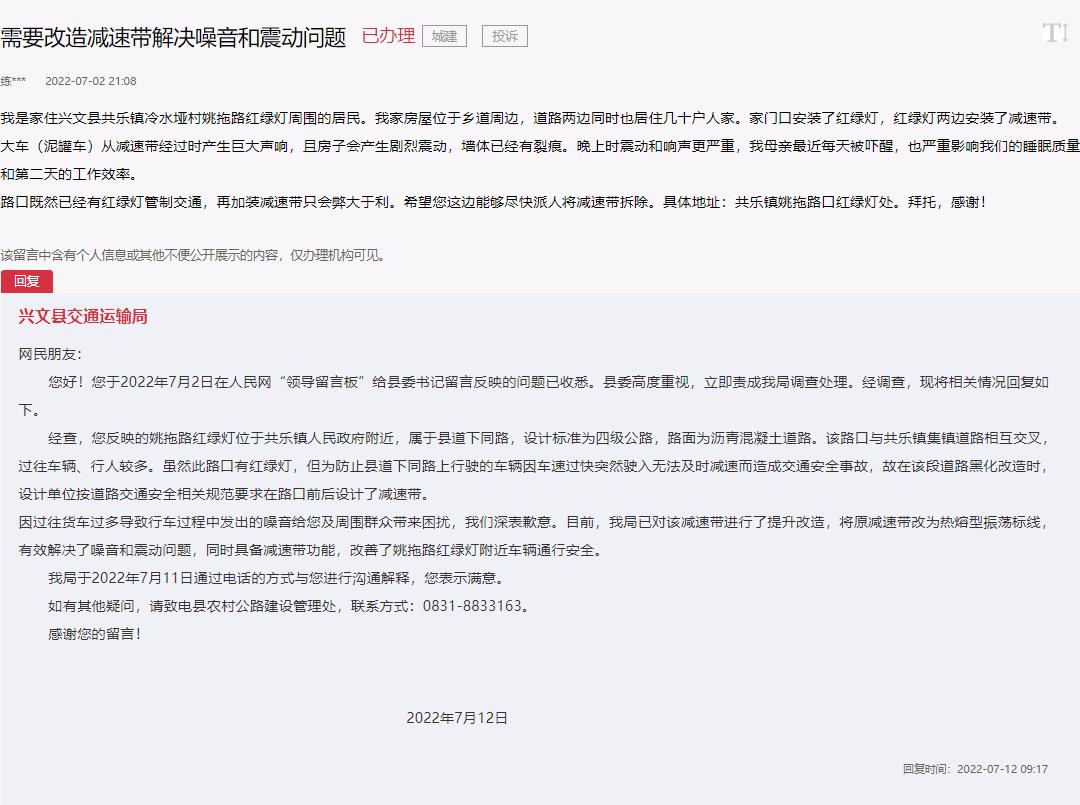Click the post title about 减速带
This screenshot has height=805, width=1080.
pos(173,38)
